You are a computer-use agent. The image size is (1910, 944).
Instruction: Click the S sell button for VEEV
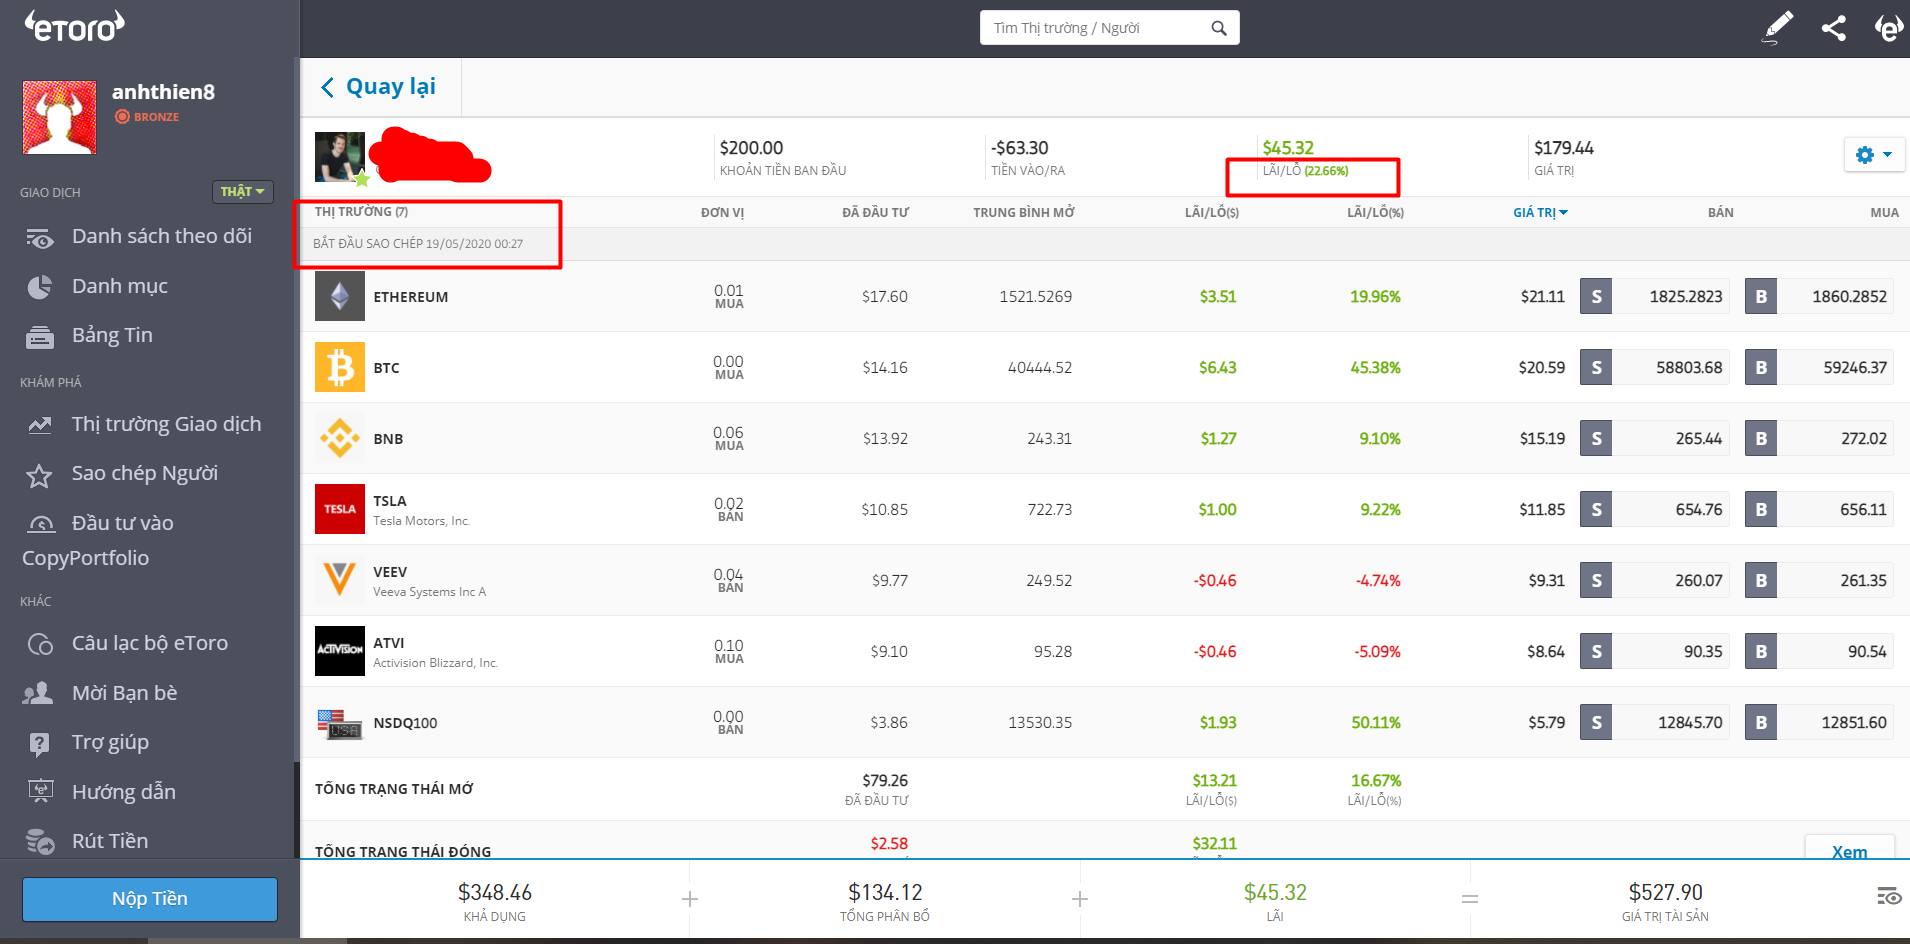(1596, 580)
